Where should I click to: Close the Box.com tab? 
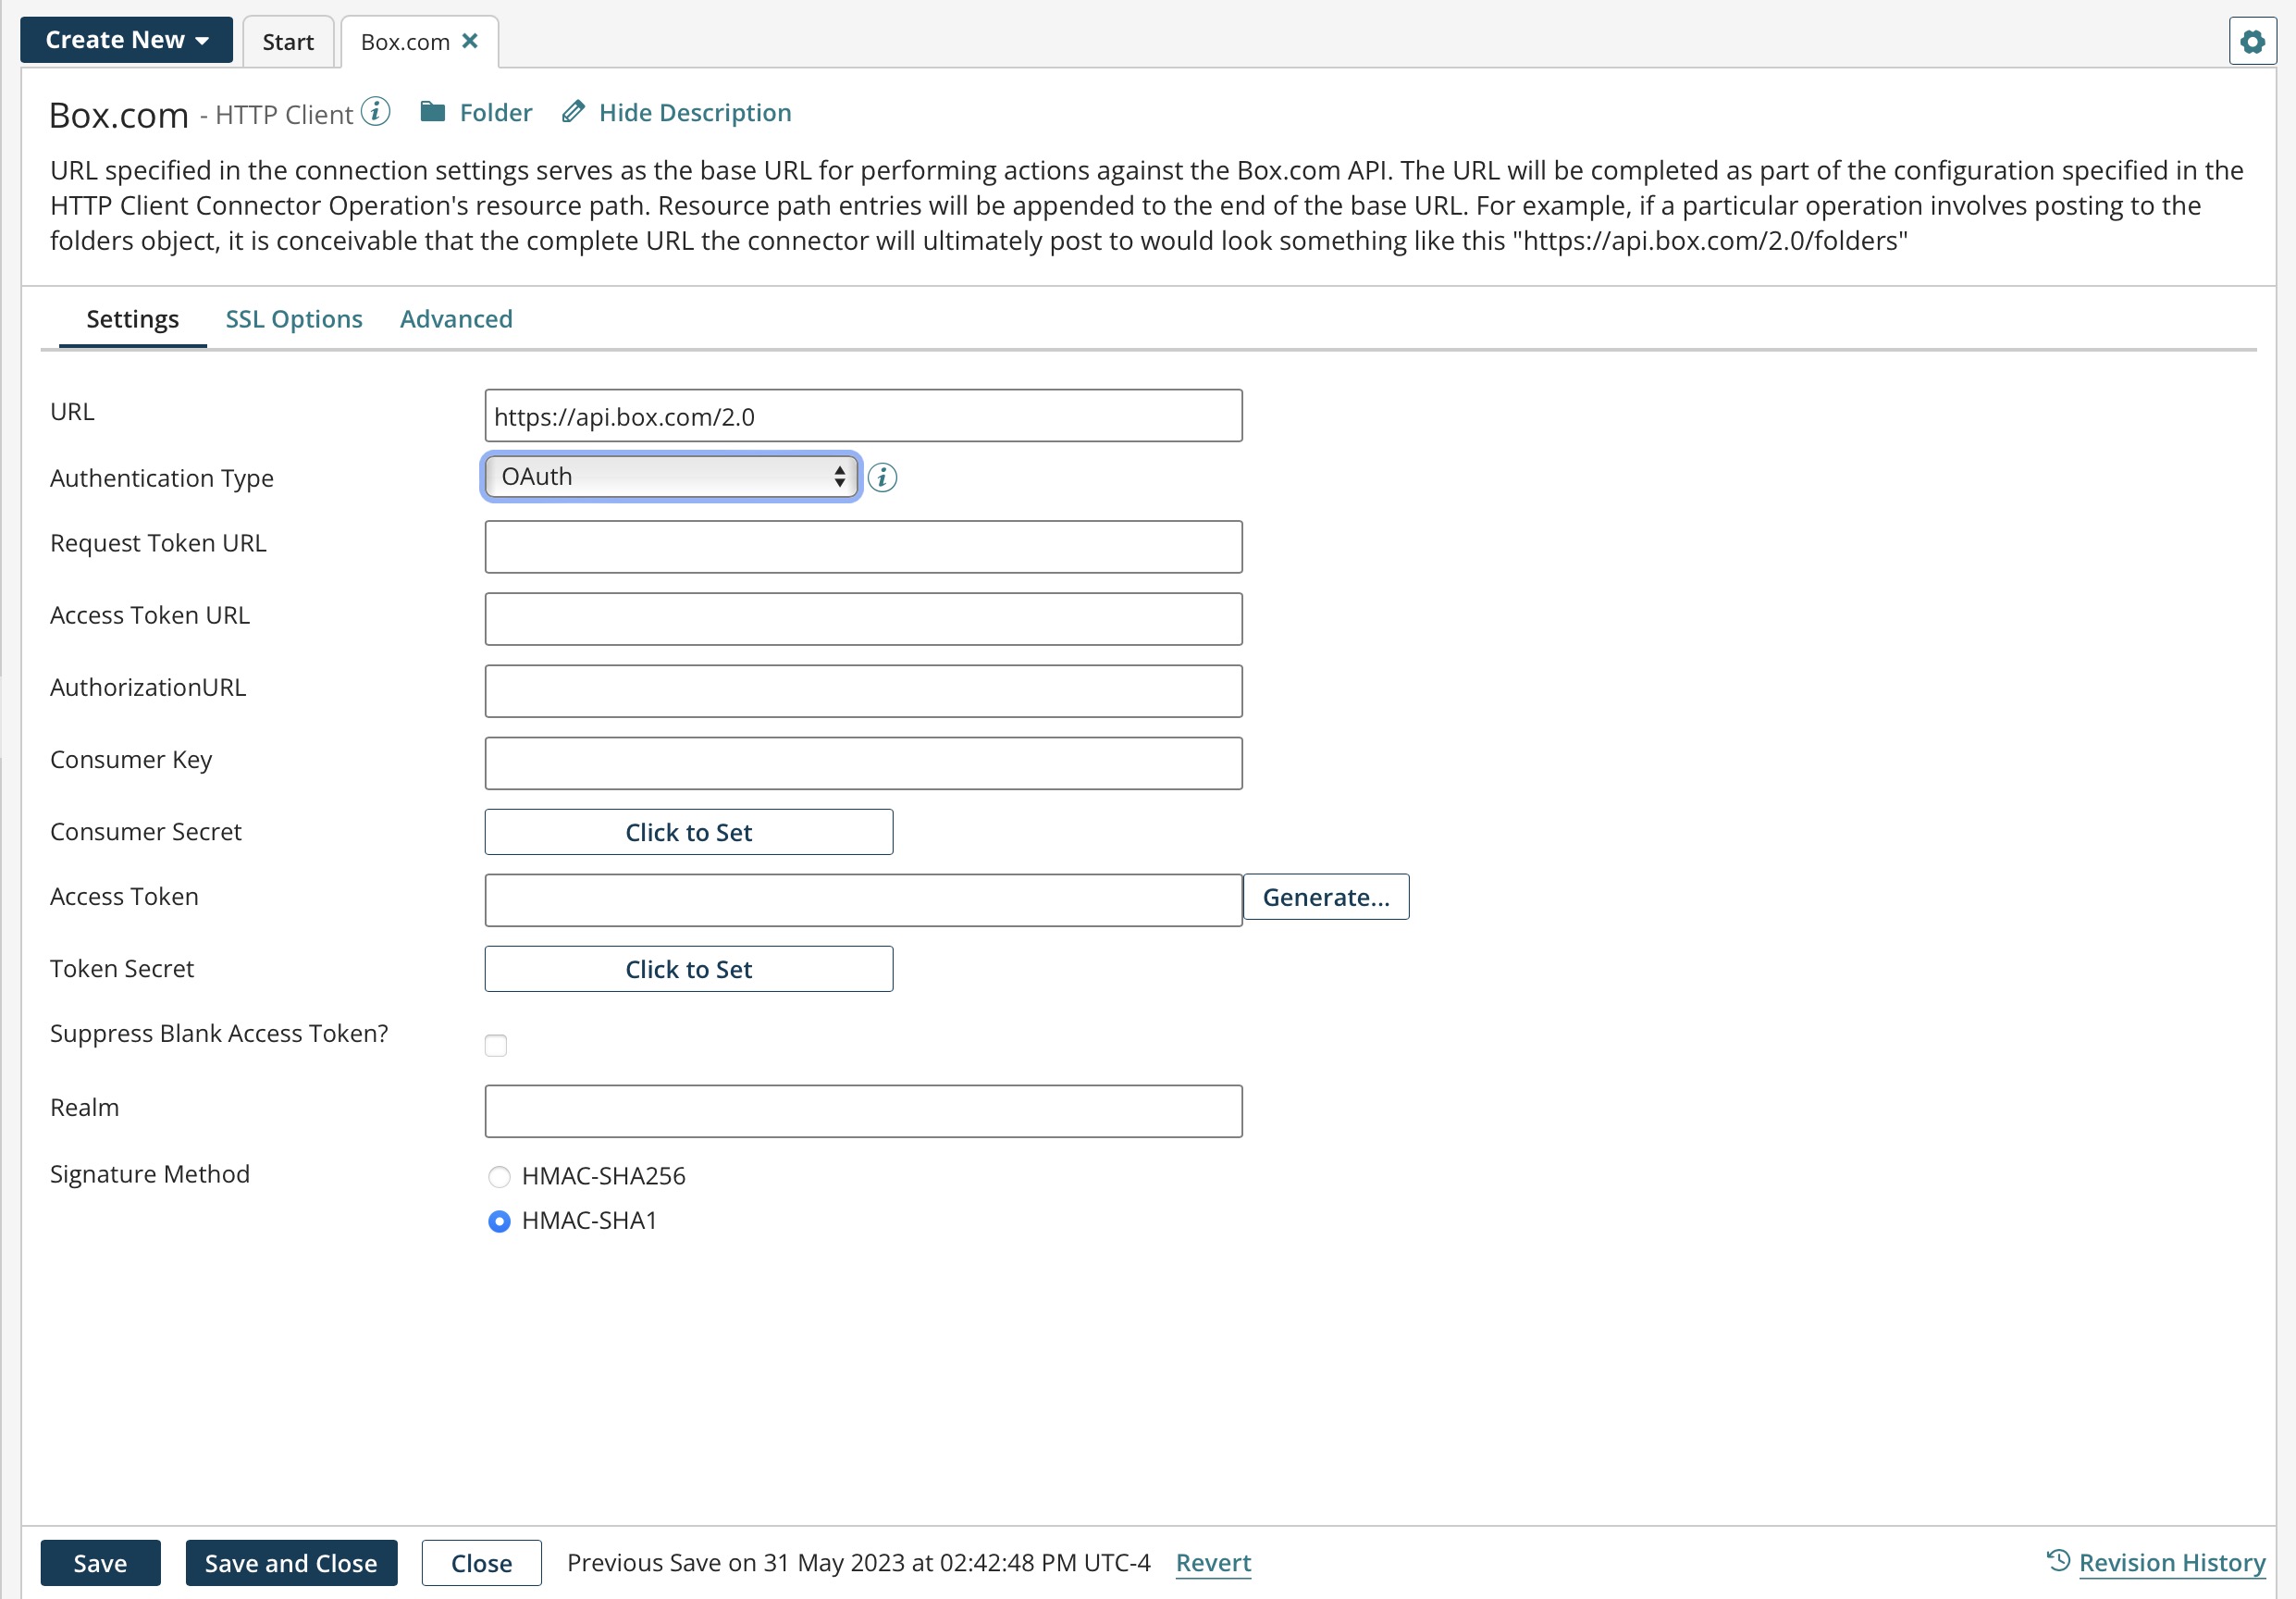[471, 41]
